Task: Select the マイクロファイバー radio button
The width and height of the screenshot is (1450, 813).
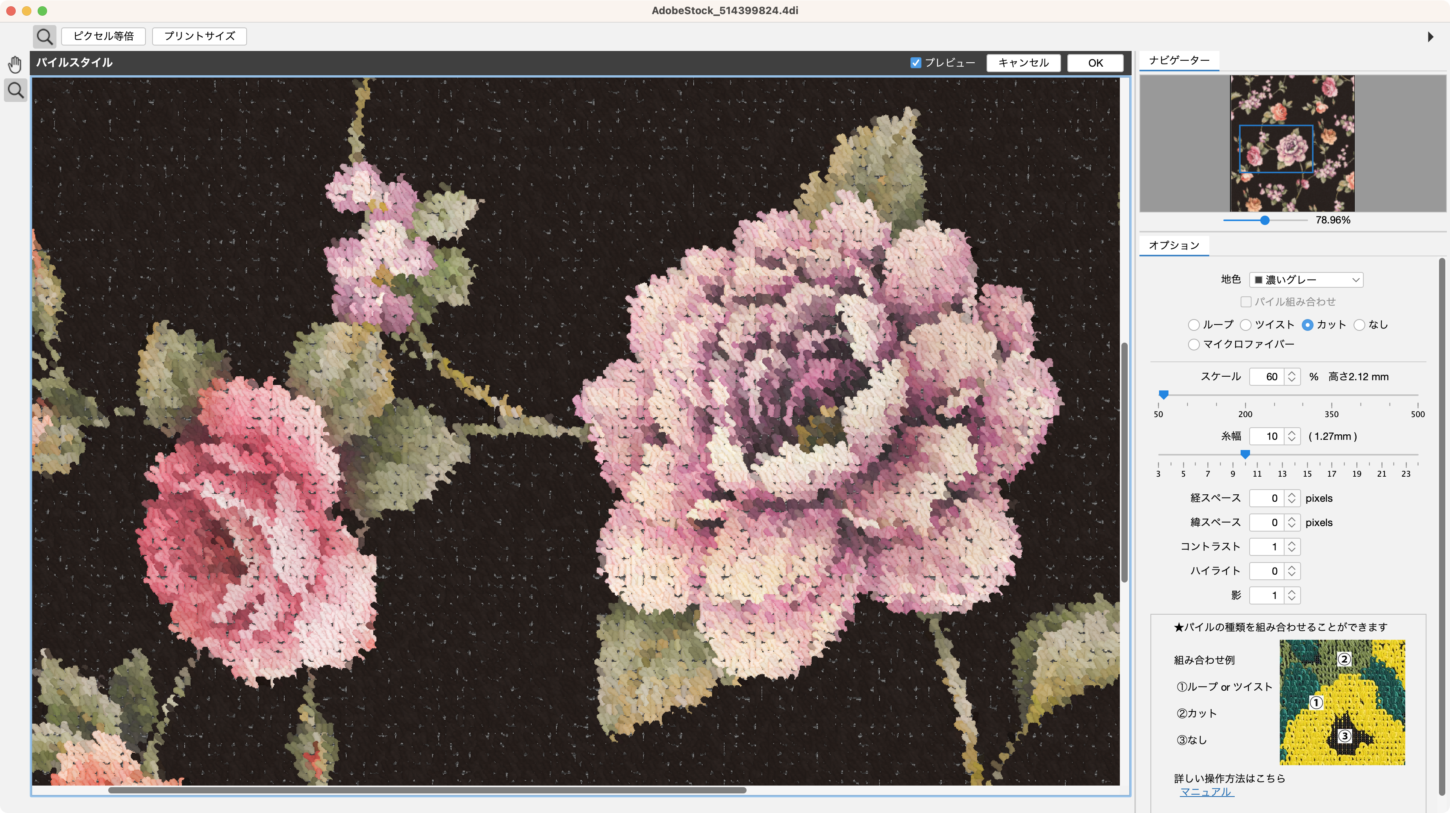Action: point(1194,345)
